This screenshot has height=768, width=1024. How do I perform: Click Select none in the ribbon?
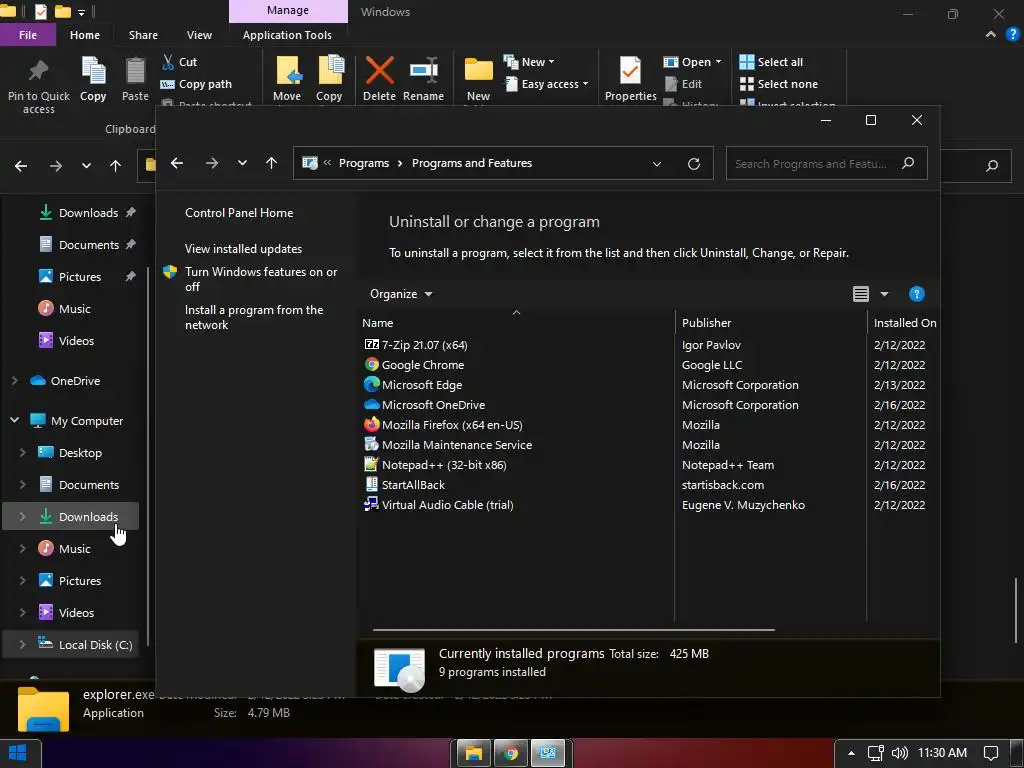pos(778,84)
